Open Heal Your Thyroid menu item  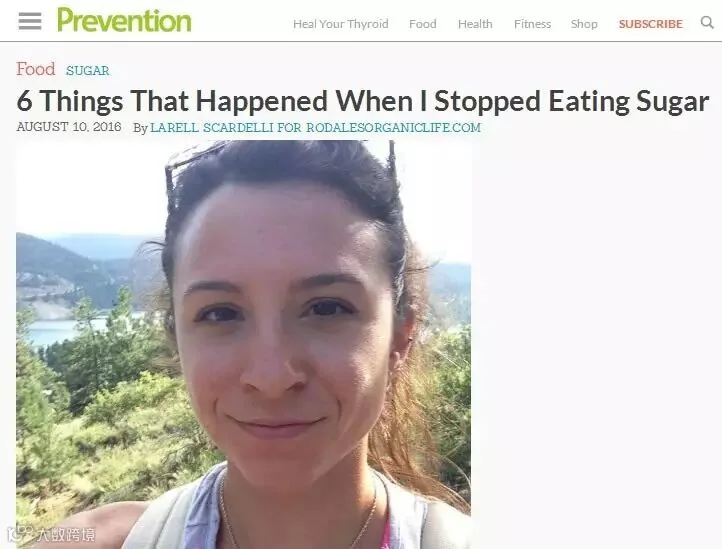coord(341,24)
